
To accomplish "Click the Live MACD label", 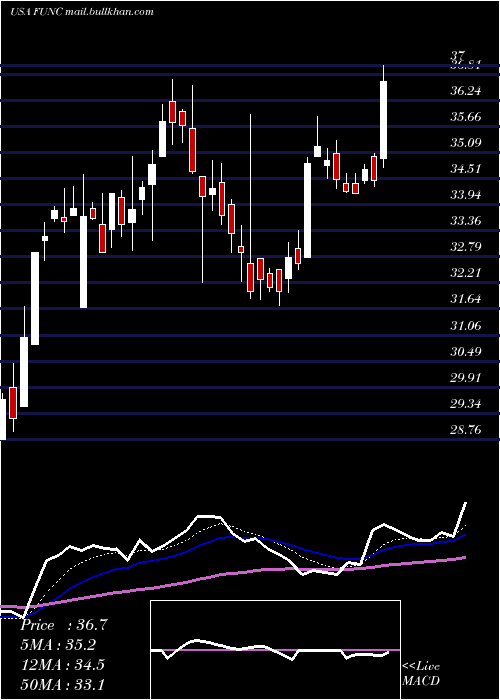I will click(x=421, y=673).
